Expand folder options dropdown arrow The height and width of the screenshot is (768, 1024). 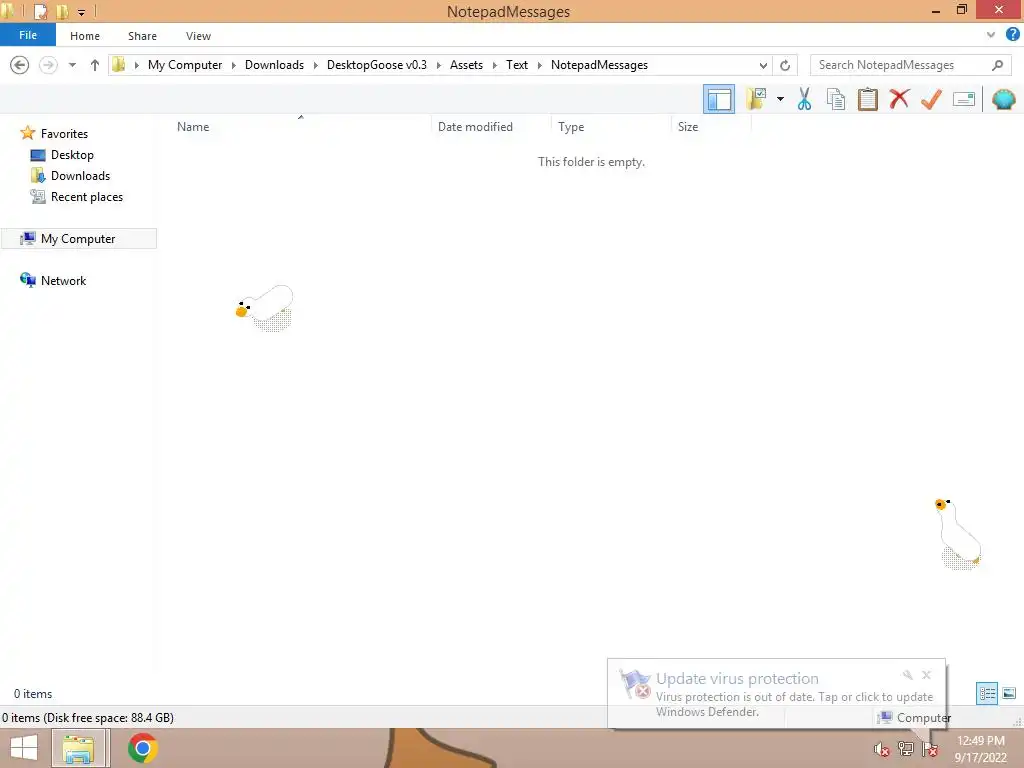point(780,99)
